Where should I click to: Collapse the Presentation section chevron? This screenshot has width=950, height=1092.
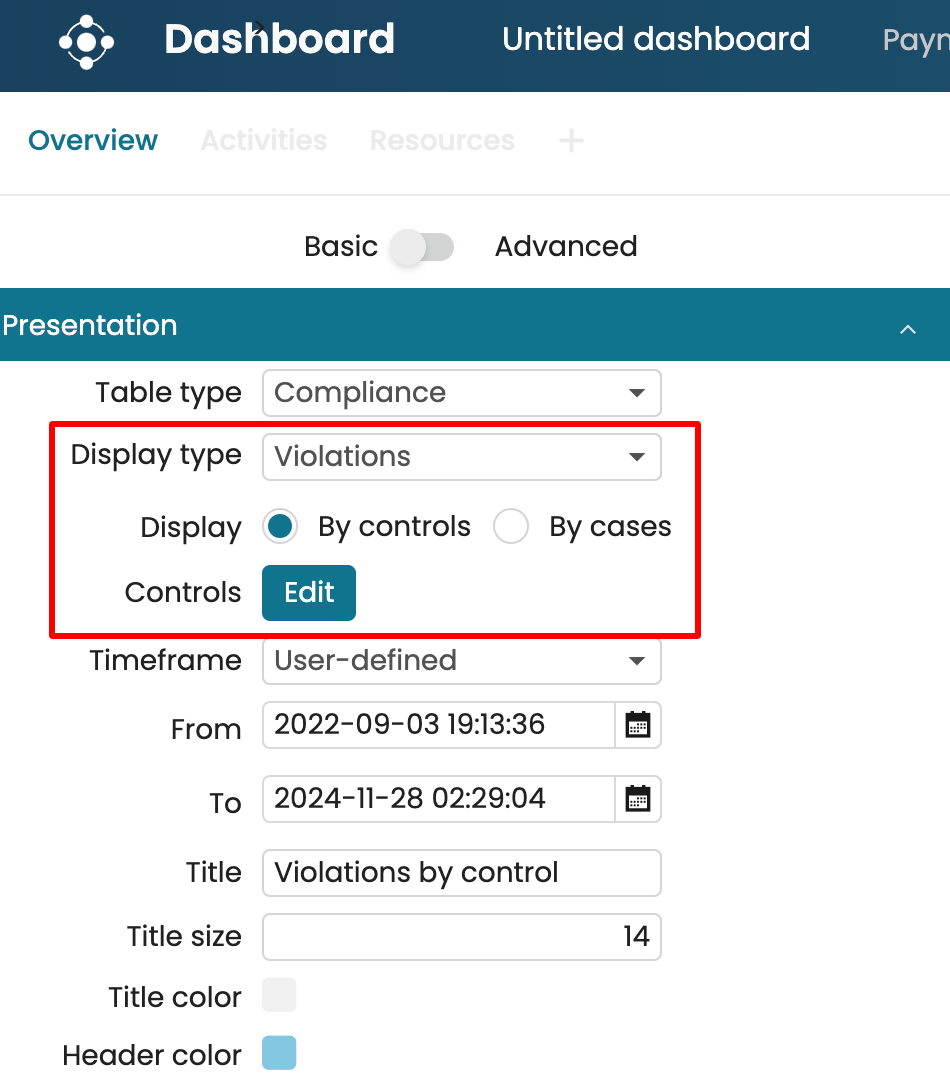(x=908, y=328)
